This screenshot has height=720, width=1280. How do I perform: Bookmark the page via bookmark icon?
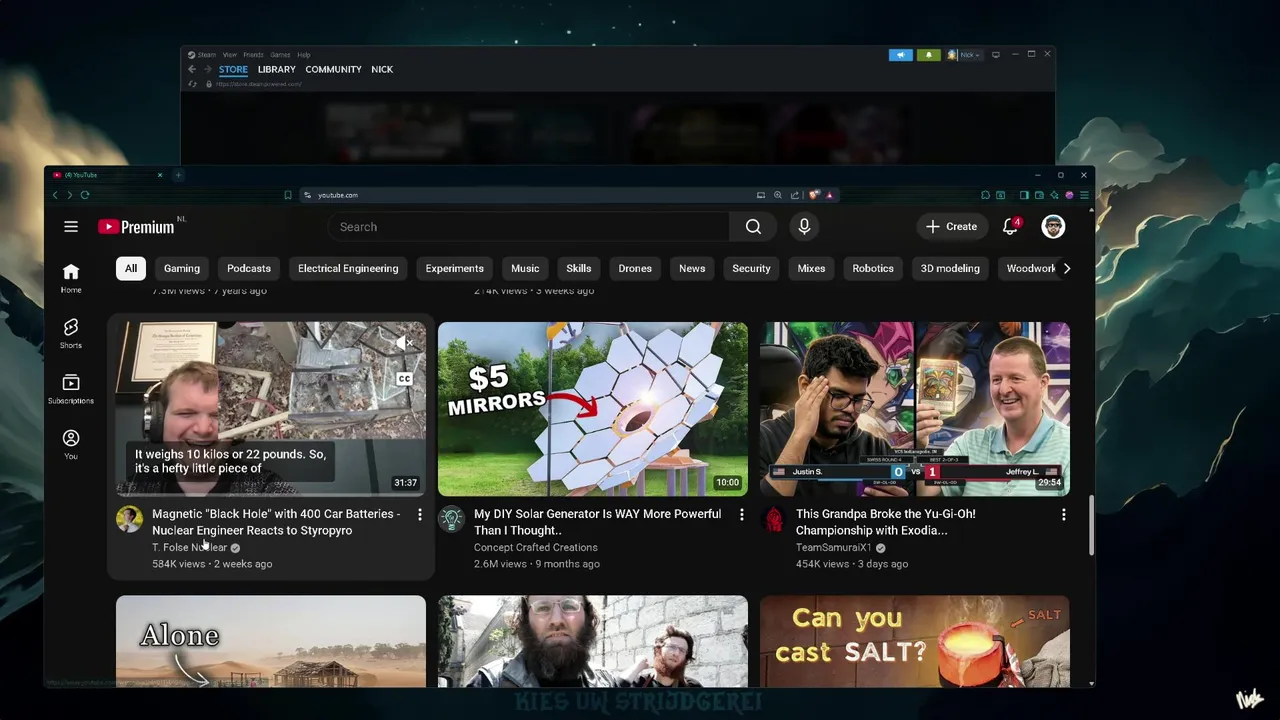point(288,195)
